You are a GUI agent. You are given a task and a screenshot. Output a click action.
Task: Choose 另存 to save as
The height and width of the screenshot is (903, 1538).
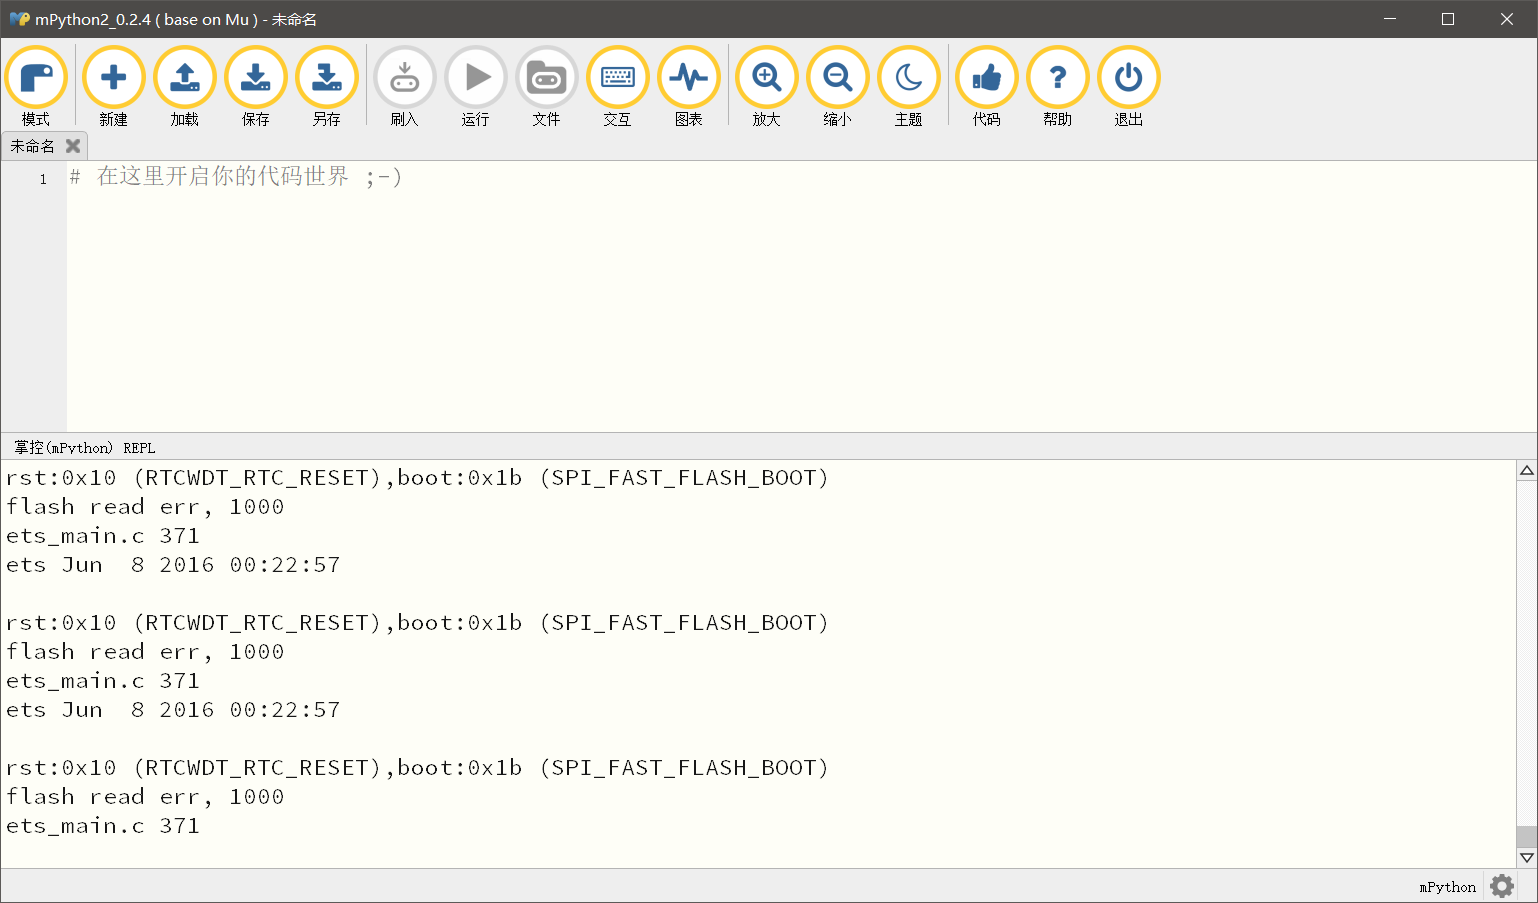click(327, 87)
